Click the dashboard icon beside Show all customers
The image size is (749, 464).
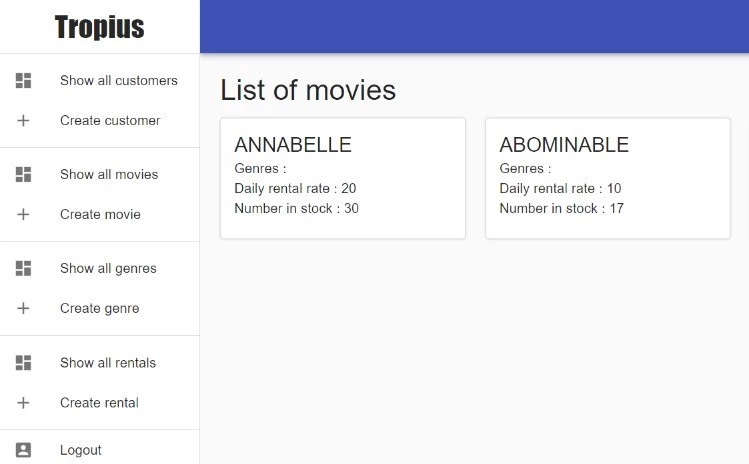point(24,81)
